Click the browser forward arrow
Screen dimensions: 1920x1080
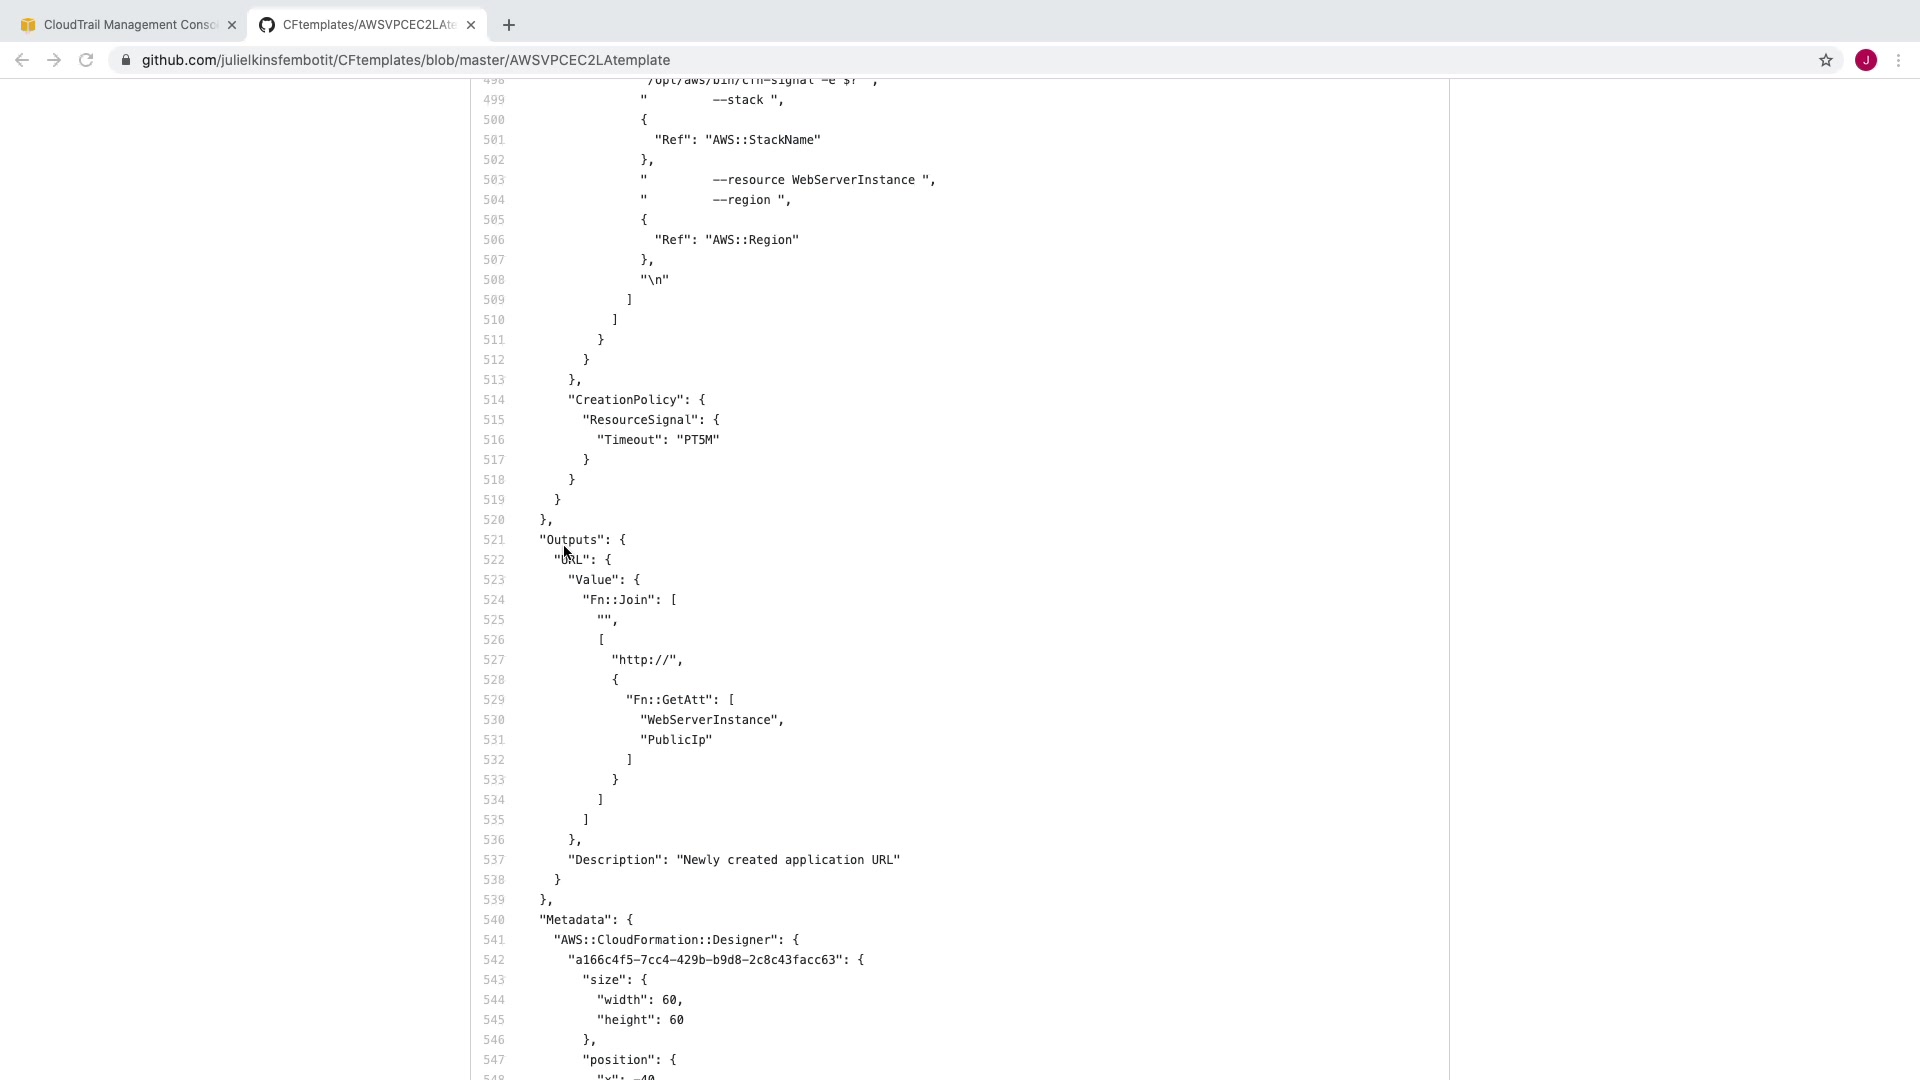(54, 60)
